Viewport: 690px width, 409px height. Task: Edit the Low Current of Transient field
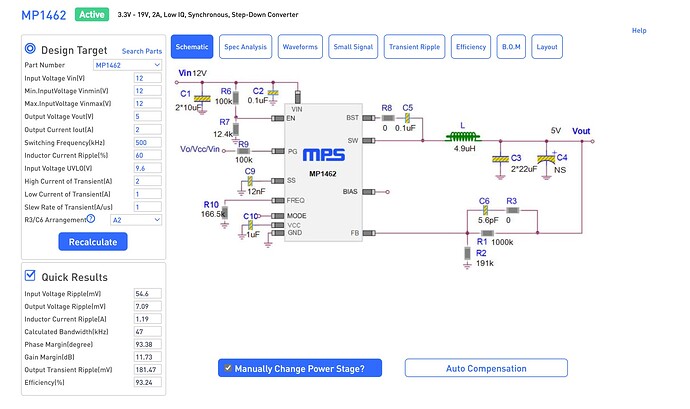[x=147, y=194]
